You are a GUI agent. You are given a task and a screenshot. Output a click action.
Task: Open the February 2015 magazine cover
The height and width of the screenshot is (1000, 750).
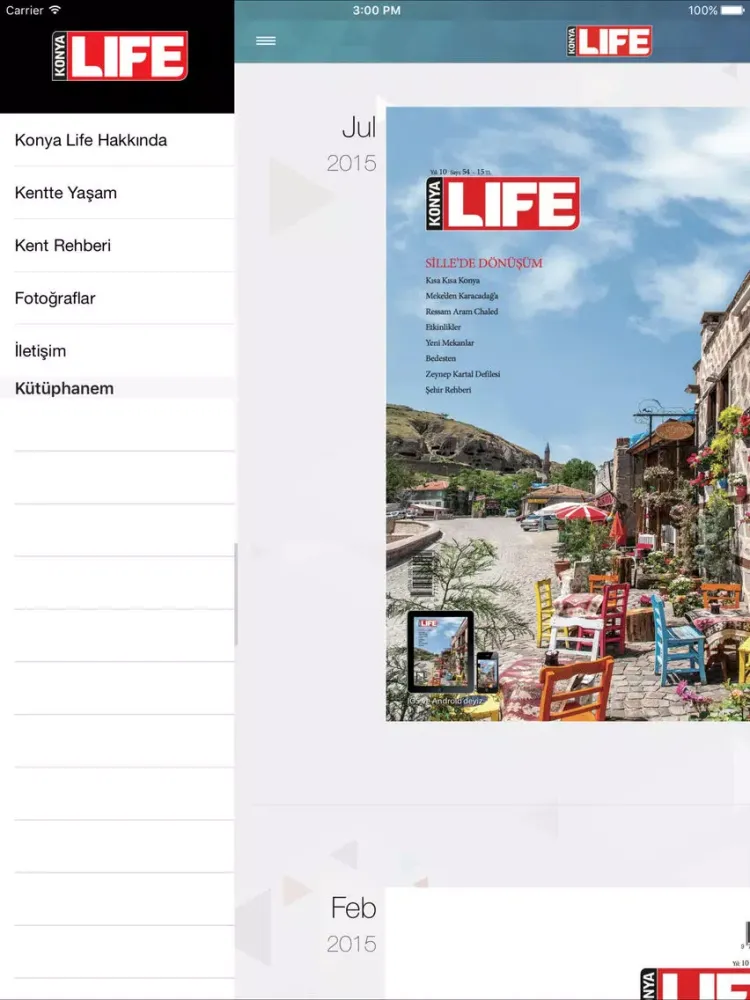click(568, 943)
